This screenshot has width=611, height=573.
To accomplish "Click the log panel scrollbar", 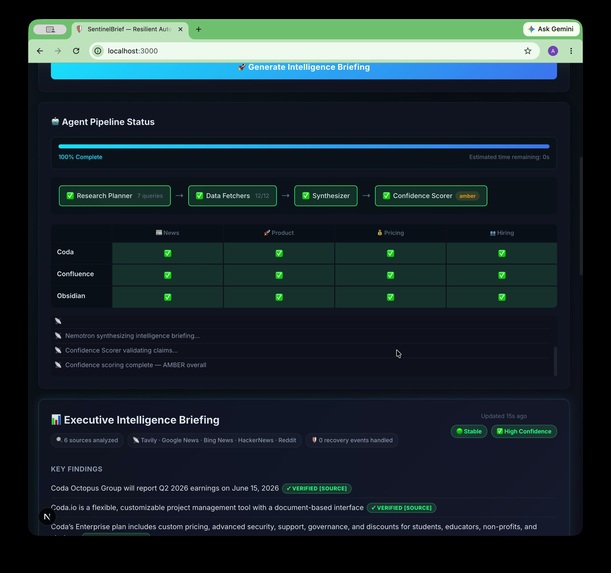I will [x=555, y=361].
